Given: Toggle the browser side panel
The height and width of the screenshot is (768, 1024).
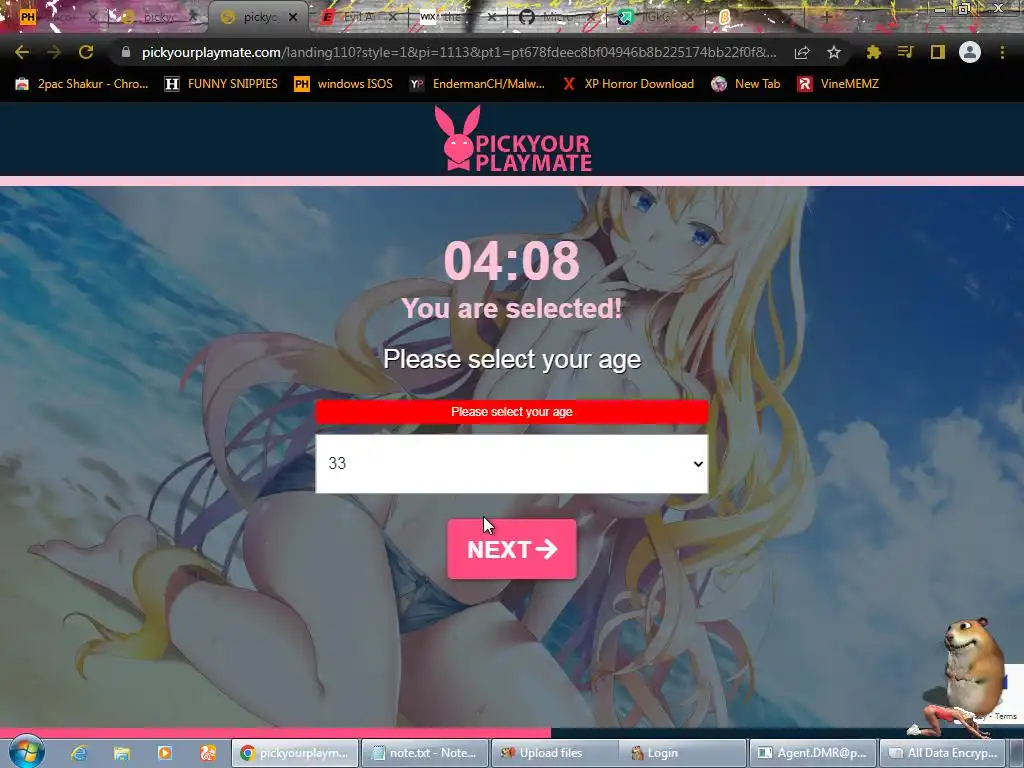Looking at the screenshot, I should [x=938, y=52].
